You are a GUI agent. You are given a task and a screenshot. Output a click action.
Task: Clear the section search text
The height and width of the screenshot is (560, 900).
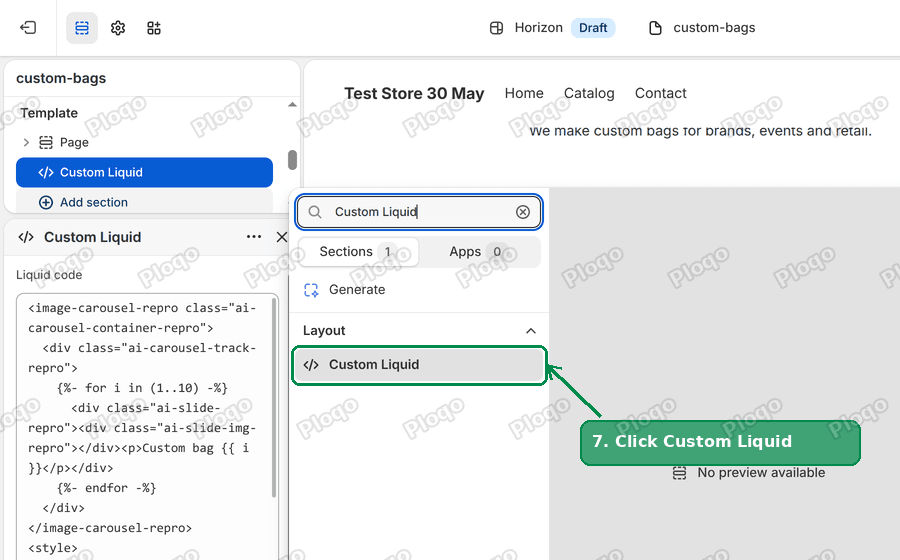pyautogui.click(x=522, y=212)
